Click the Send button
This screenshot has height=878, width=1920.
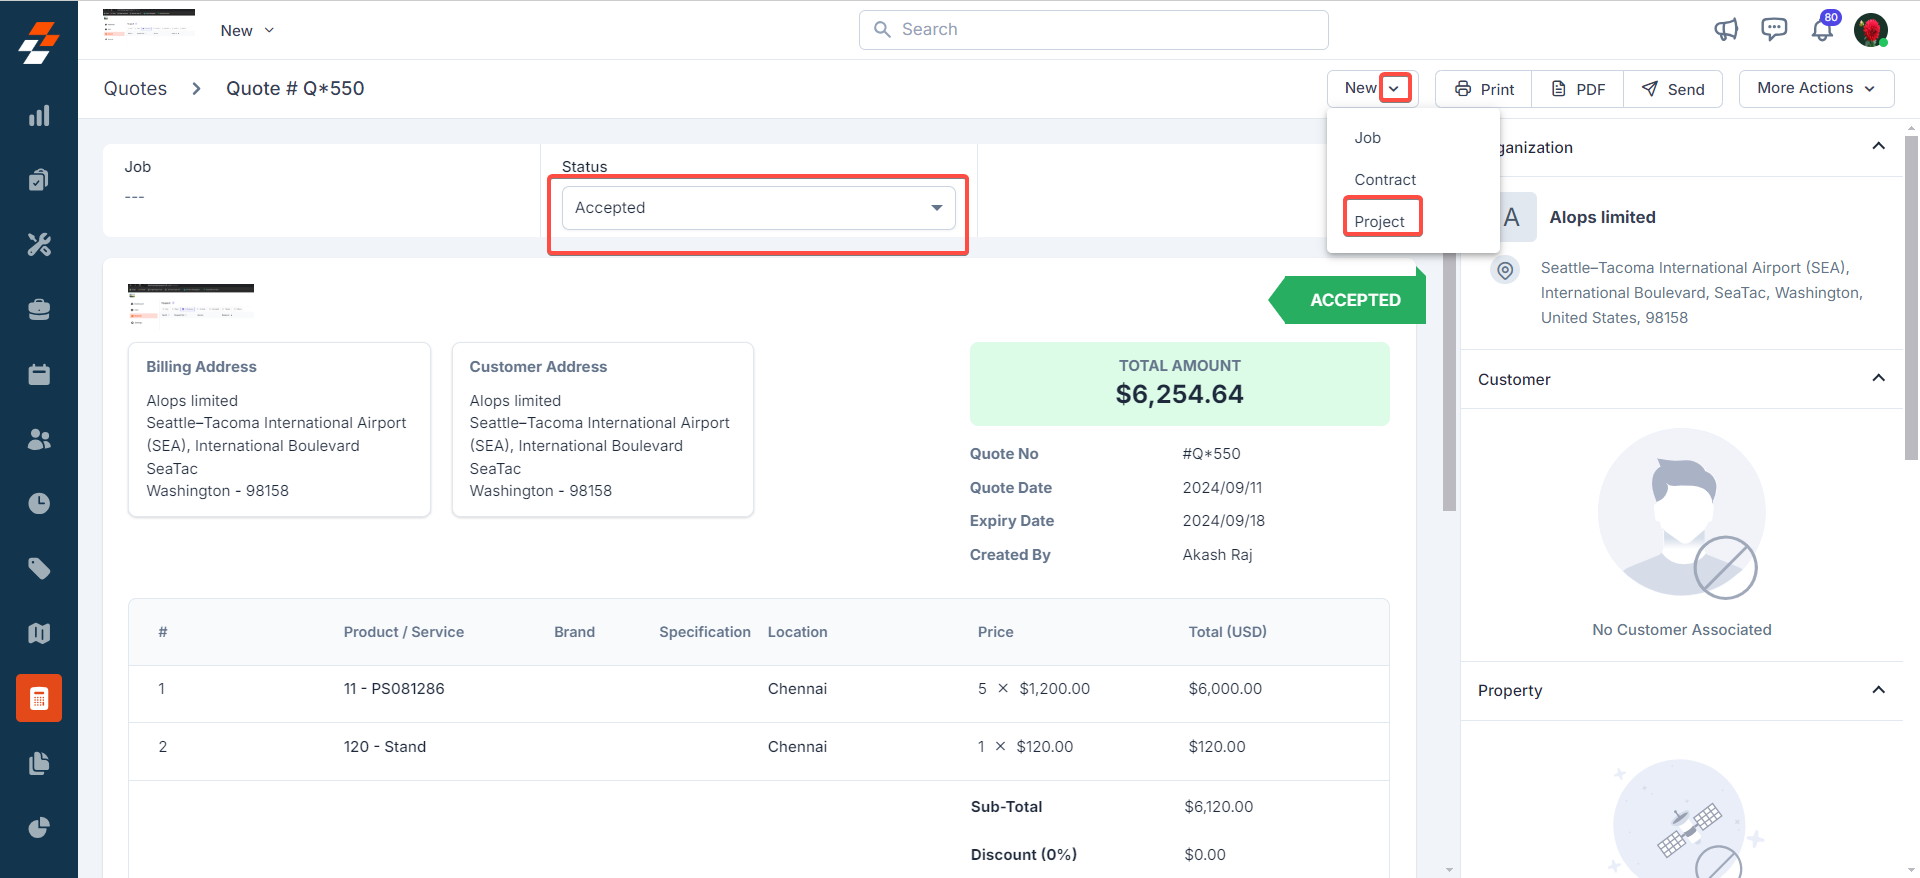click(x=1673, y=89)
